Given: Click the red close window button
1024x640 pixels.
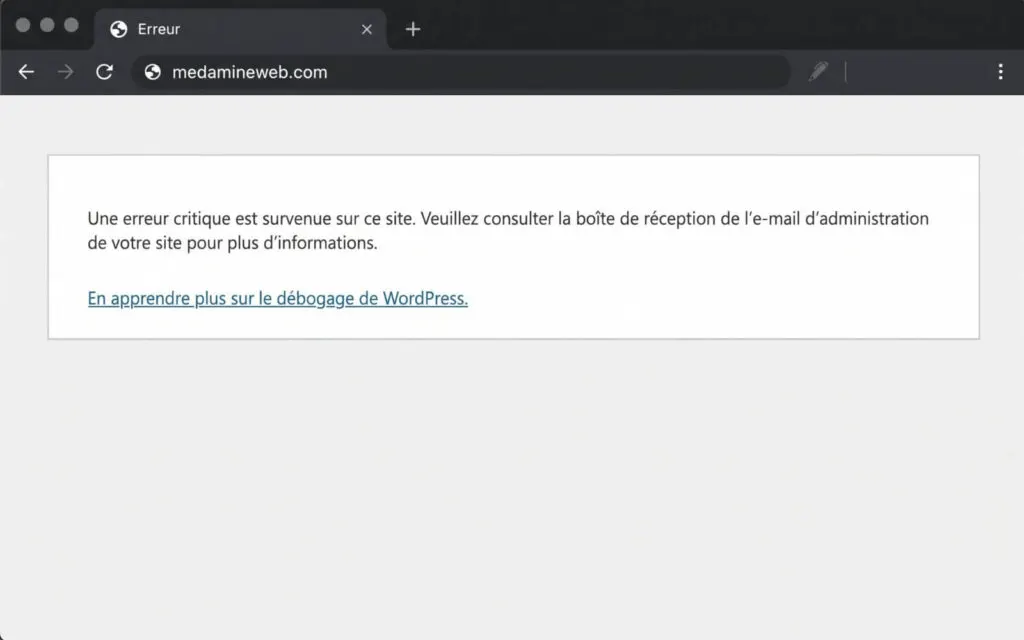Looking at the screenshot, I should pyautogui.click(x=23, y=25).
